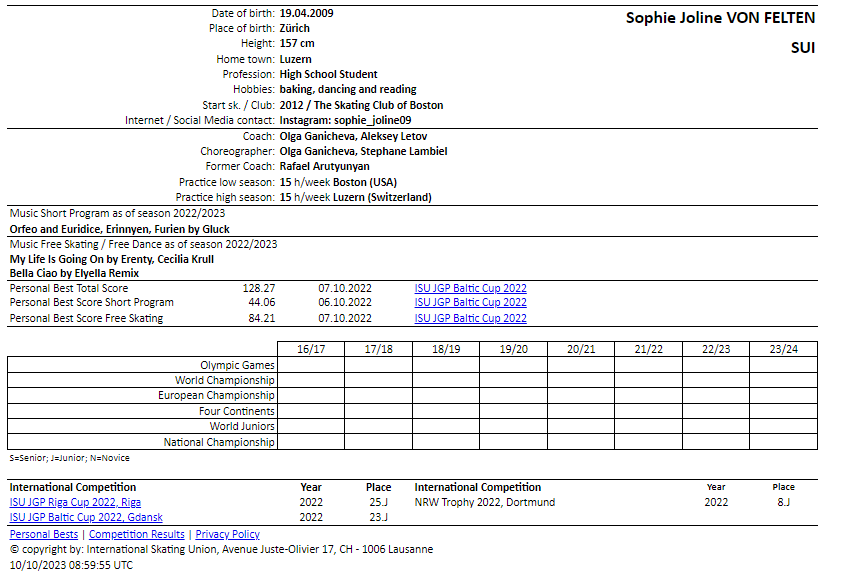Go to Personal Bests page link
852x578 pixels.
tap(44, 535)
